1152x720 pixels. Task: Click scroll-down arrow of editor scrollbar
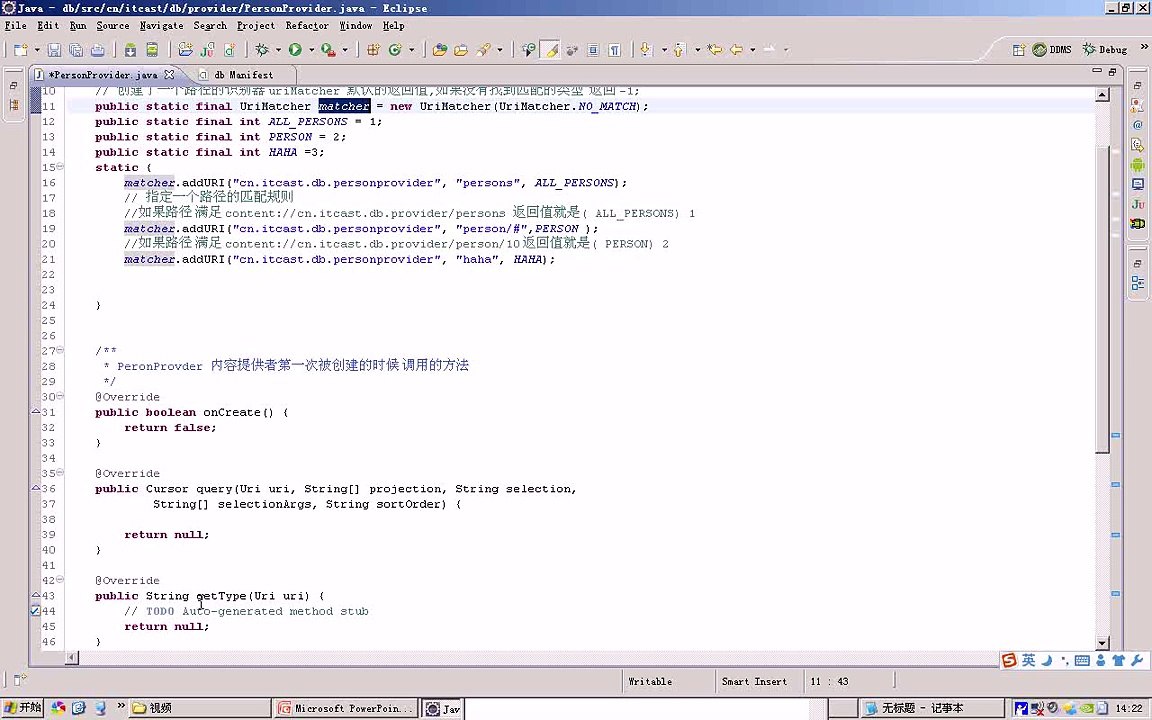(x=1102, y=643)
